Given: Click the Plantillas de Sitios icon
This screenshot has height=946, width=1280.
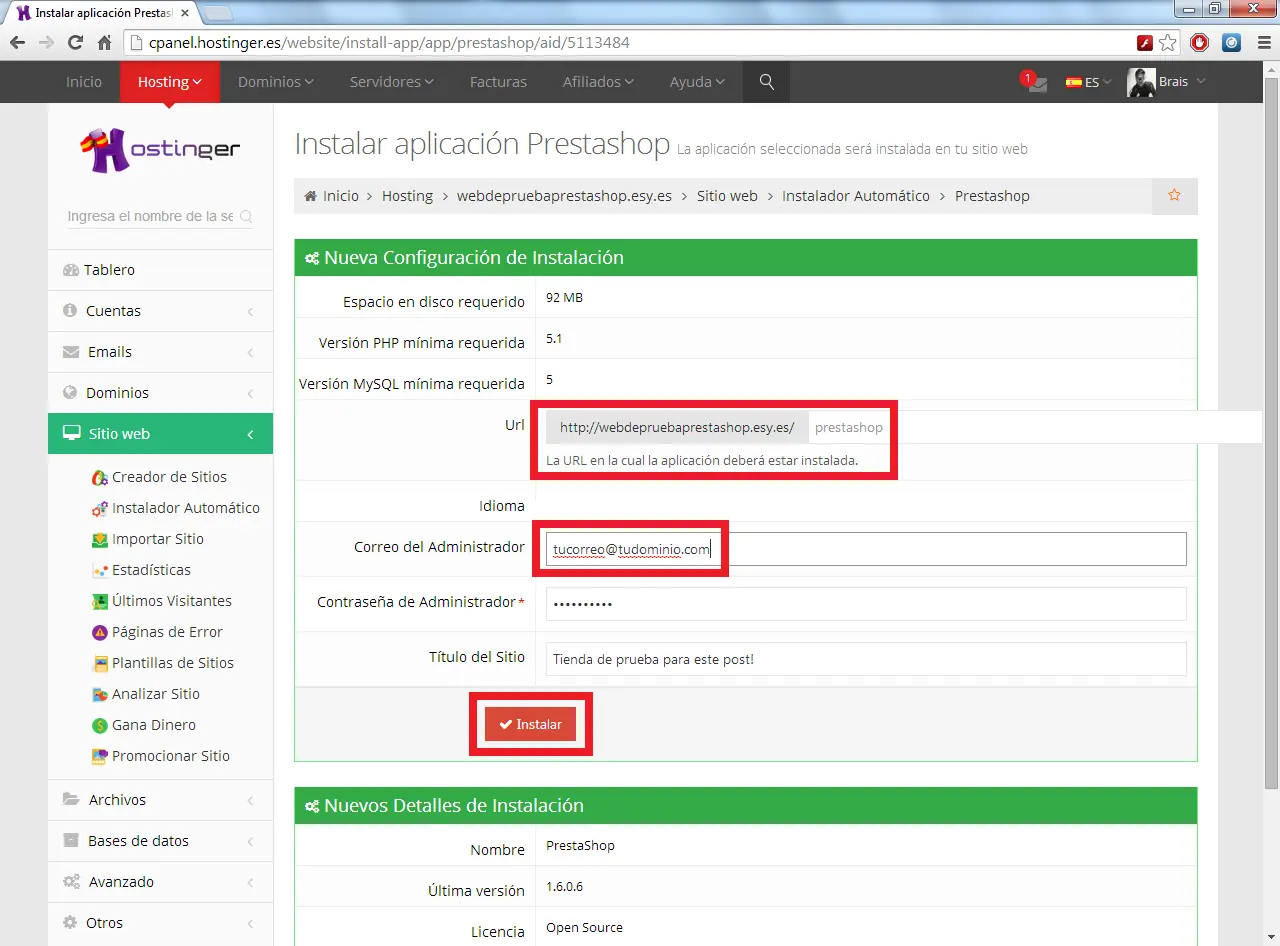Looking at the screenshot, I should [x=99, y=663].
